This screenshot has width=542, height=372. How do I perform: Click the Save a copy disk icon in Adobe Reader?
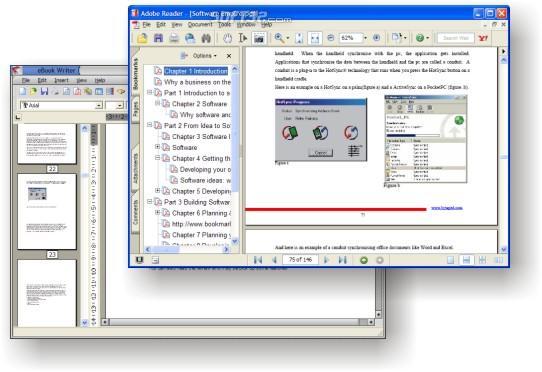(x=158, y=38)
